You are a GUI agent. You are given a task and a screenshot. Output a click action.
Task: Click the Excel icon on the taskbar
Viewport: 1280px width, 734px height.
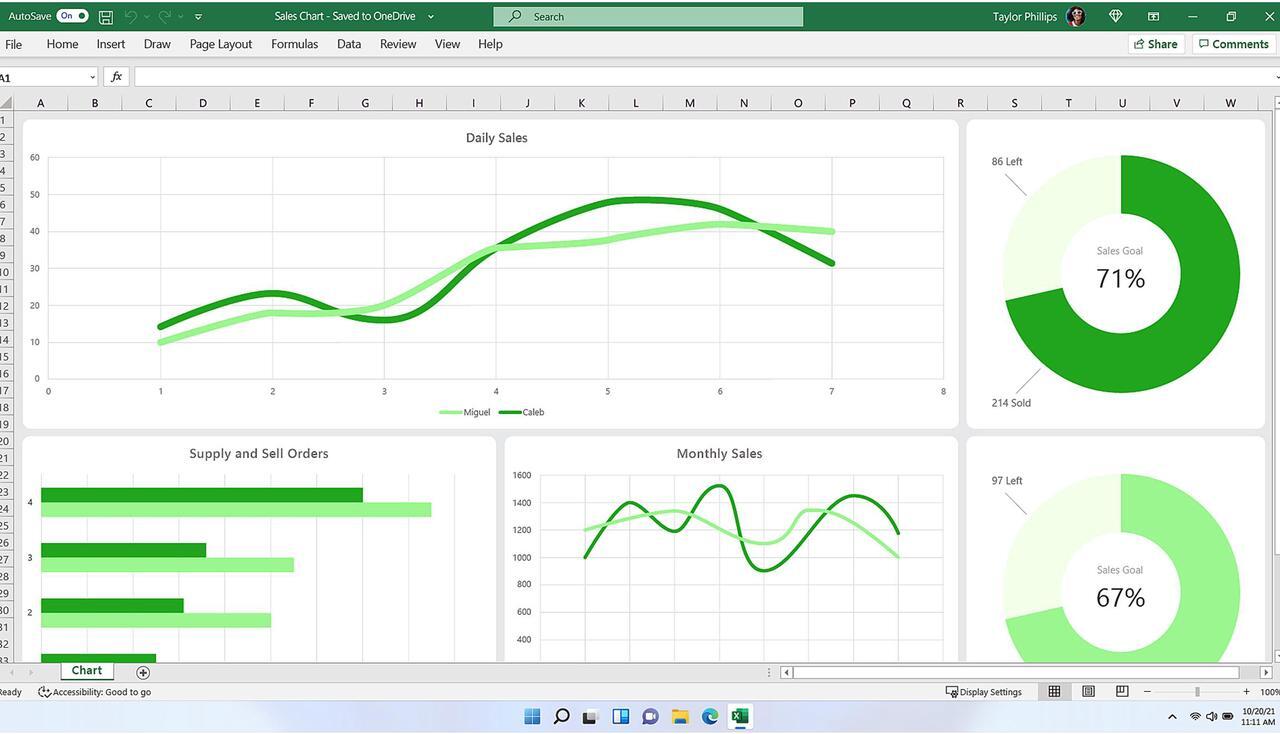coord(740,716)
